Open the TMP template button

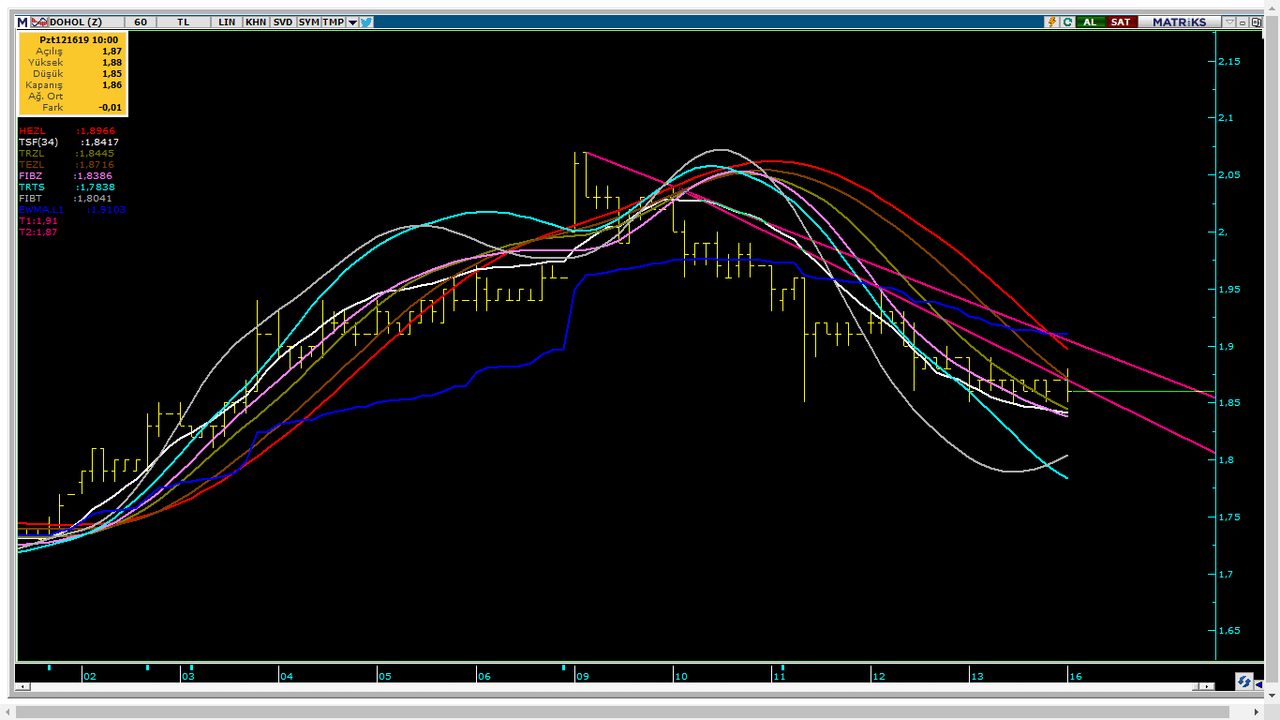[x=333, y=21]
